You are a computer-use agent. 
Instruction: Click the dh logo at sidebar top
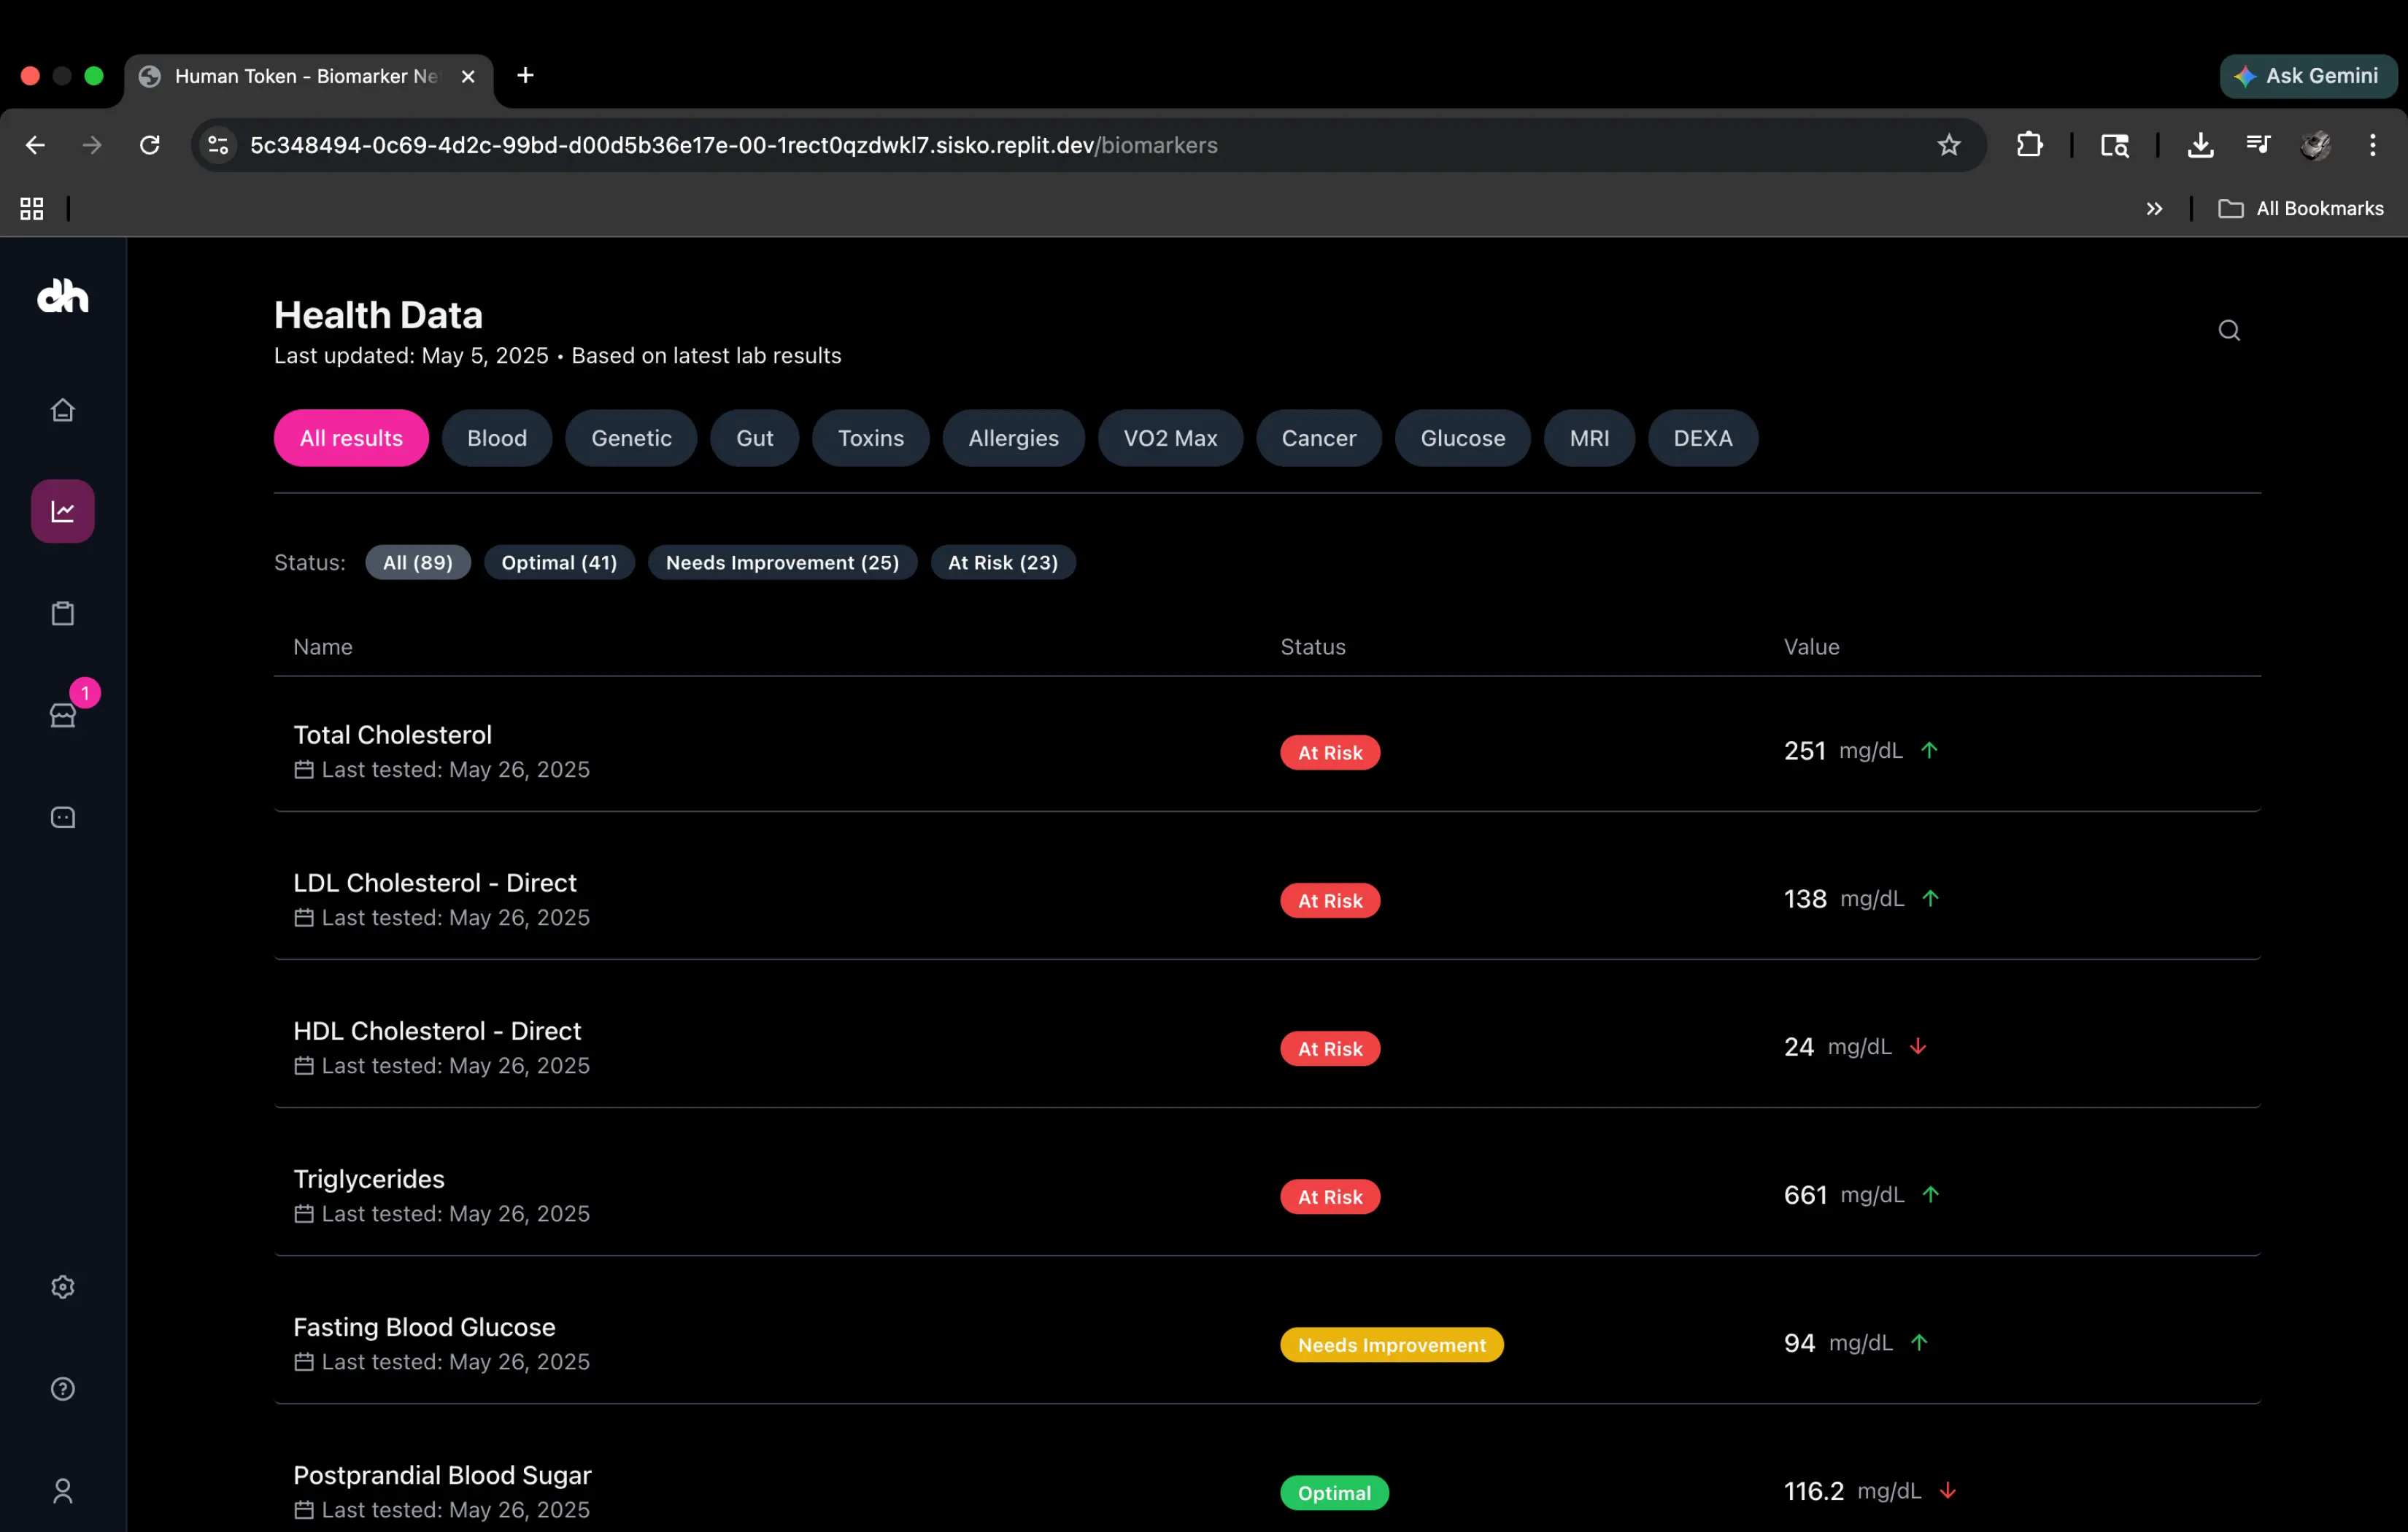pyautogui.click(x=62, y=296)
